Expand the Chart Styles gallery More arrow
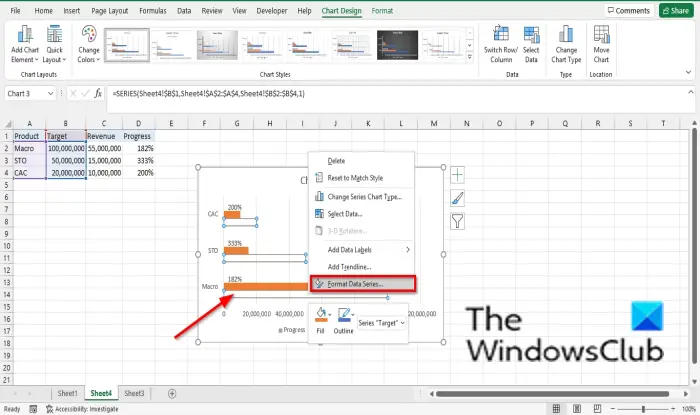 coord(469,57)
